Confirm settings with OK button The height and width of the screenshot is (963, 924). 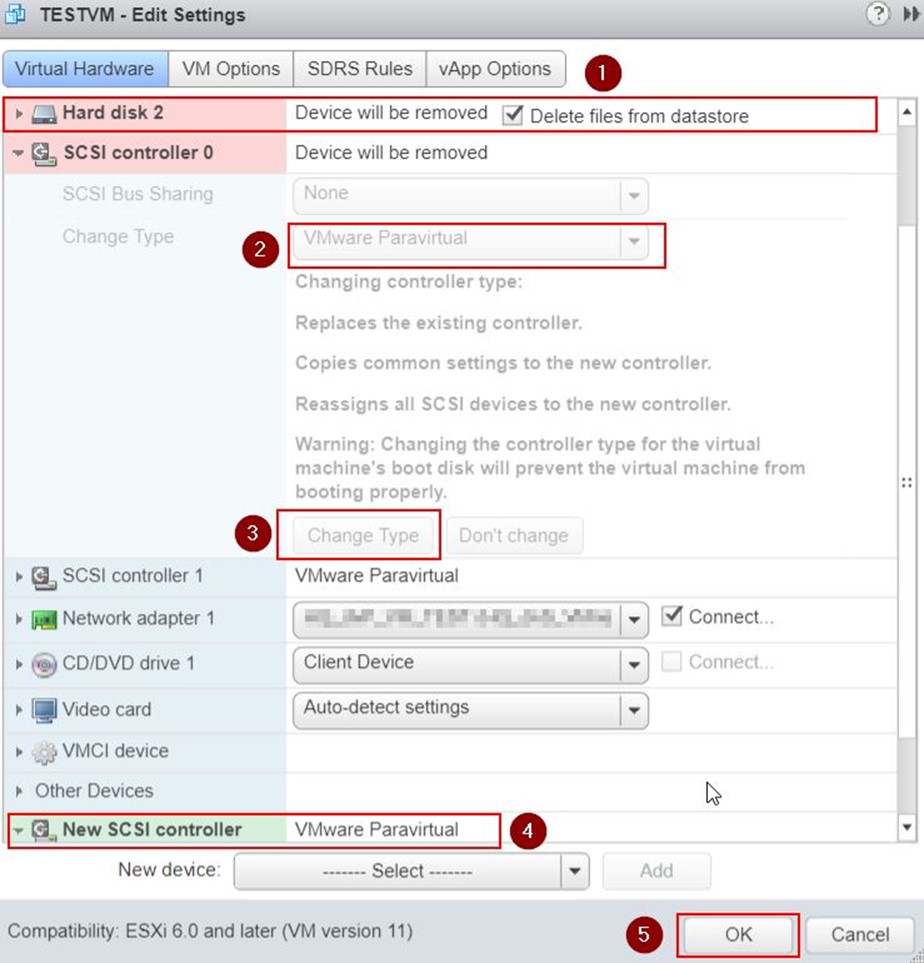738,935
